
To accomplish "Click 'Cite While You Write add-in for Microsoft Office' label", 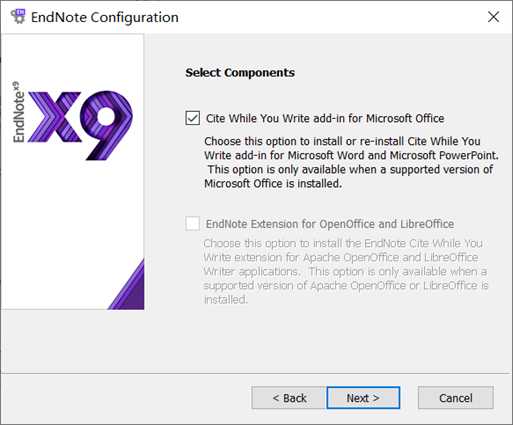I will pos(325,118).
